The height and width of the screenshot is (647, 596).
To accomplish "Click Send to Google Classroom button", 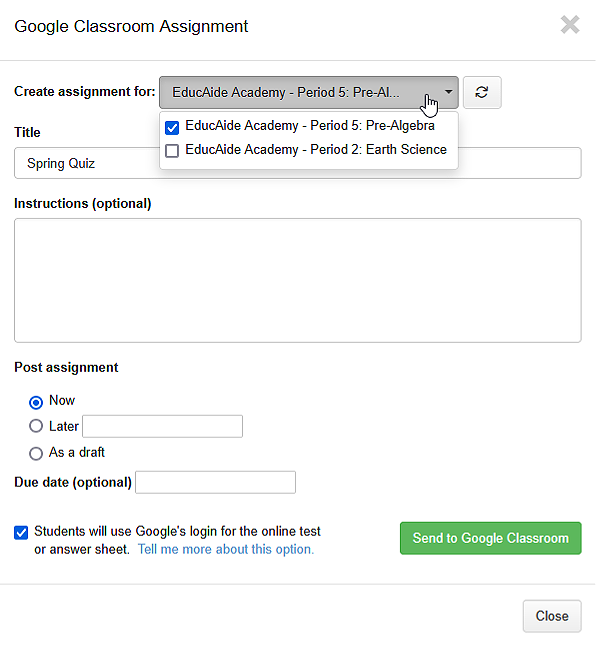I will coord(490,538).
